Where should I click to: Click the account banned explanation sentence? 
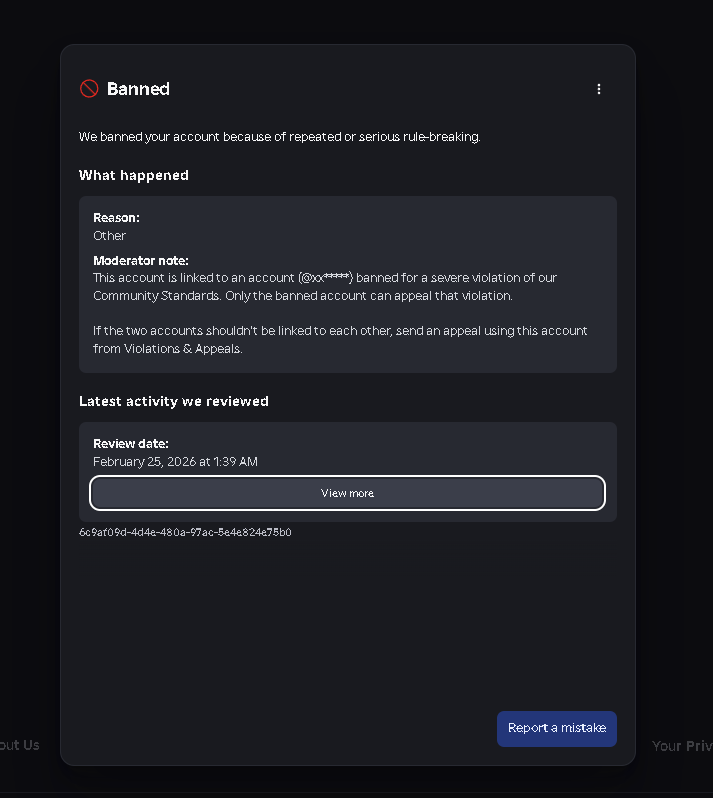280,137
